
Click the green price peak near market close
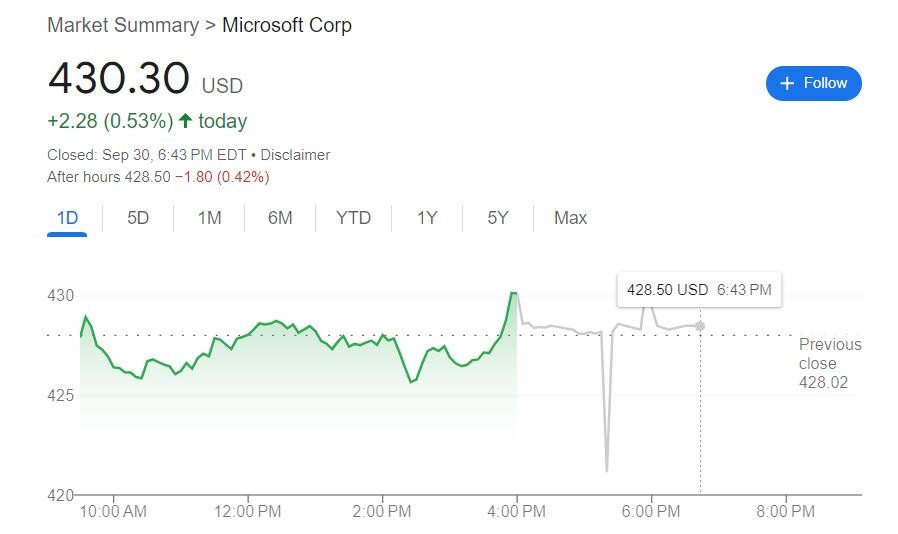point(513,293)
